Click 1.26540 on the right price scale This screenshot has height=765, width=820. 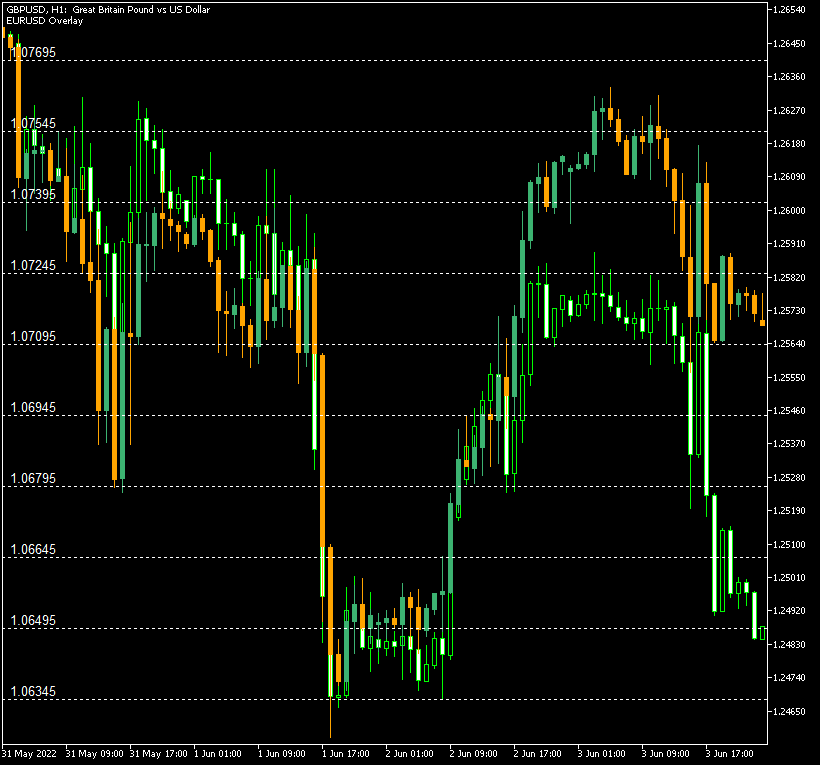click(791, 10)
